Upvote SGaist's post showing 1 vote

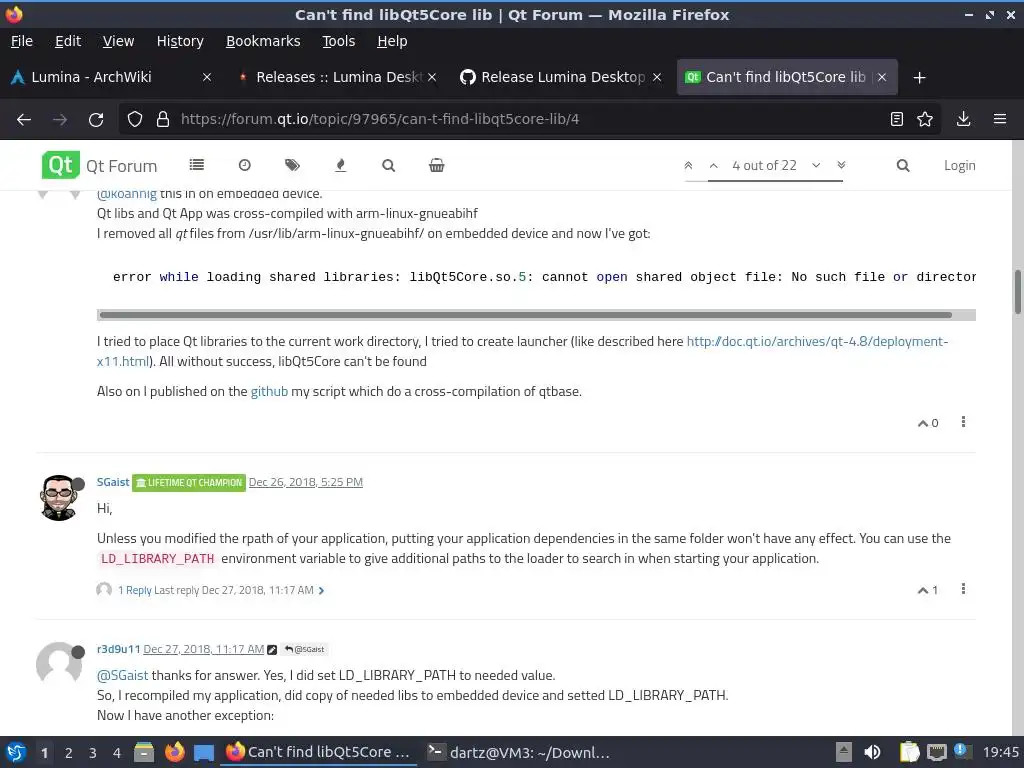pos(923,590)
